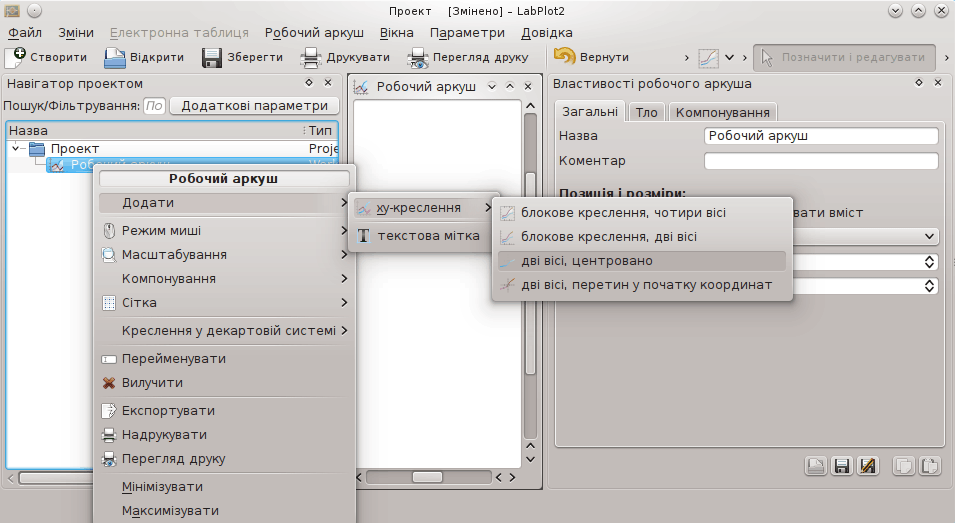Viewport: 955px width, 523px height.
Task: Switch to the Компонування tab
Action: click(x=722, y=112)
